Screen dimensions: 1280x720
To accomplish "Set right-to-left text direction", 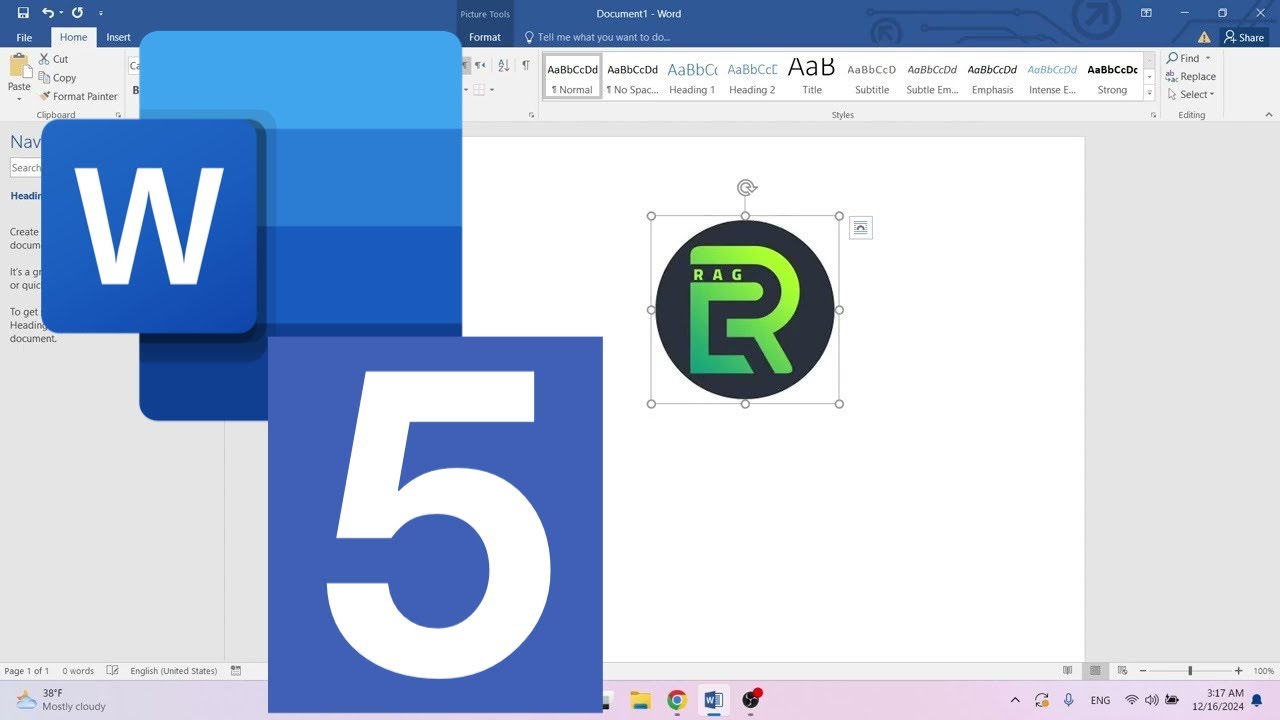I will click(480, 65).
